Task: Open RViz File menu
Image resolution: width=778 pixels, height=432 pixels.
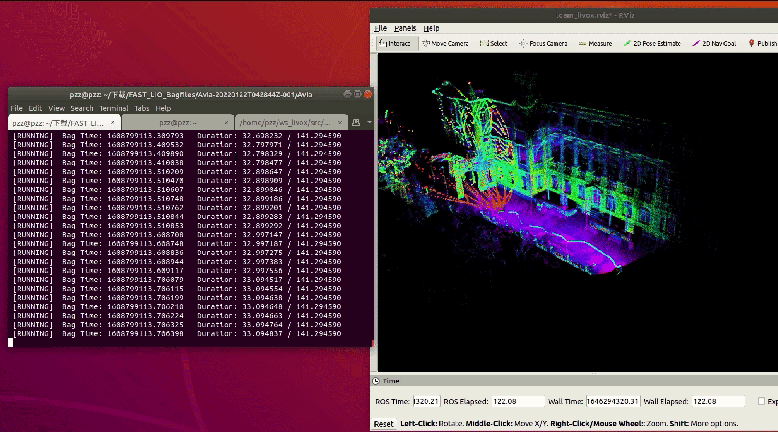Action: click(x=381, y=28)
